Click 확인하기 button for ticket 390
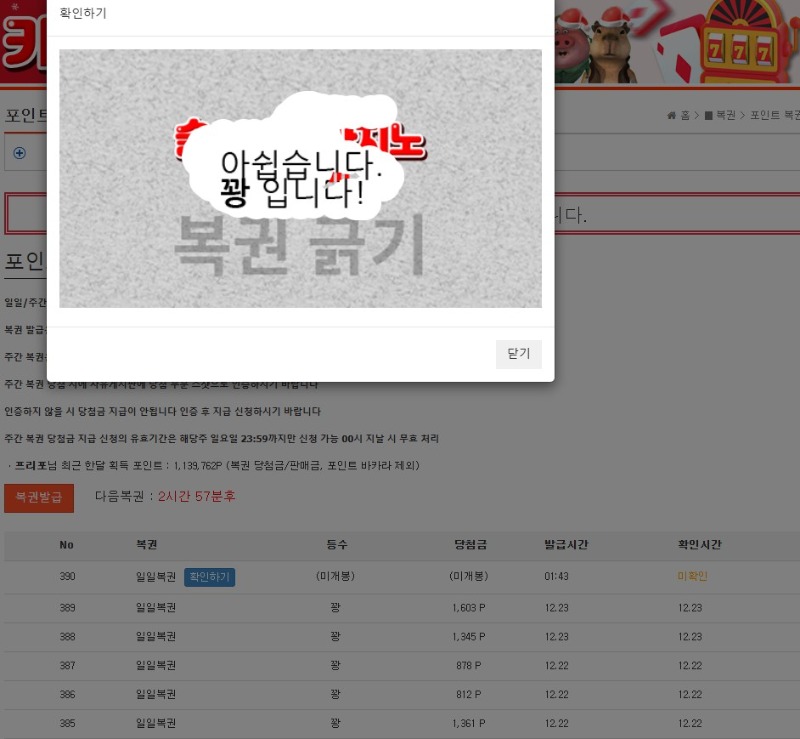This screenshot has height=739, width=800. [209, 577]
